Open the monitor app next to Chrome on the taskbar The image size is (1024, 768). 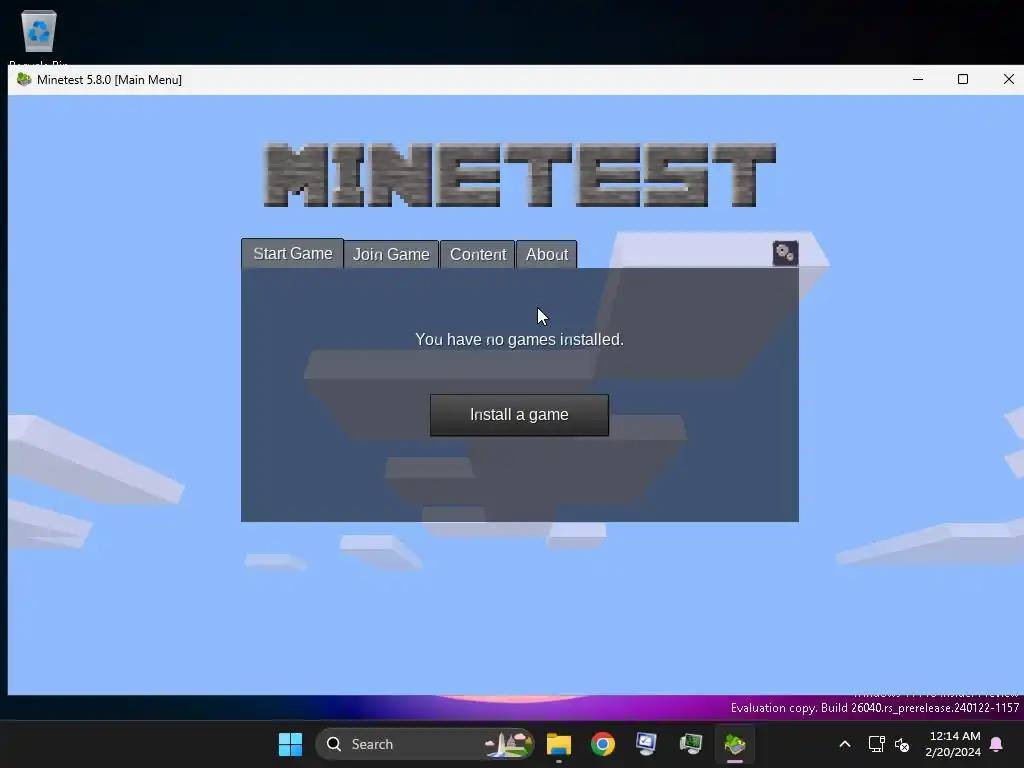point(647,744)
